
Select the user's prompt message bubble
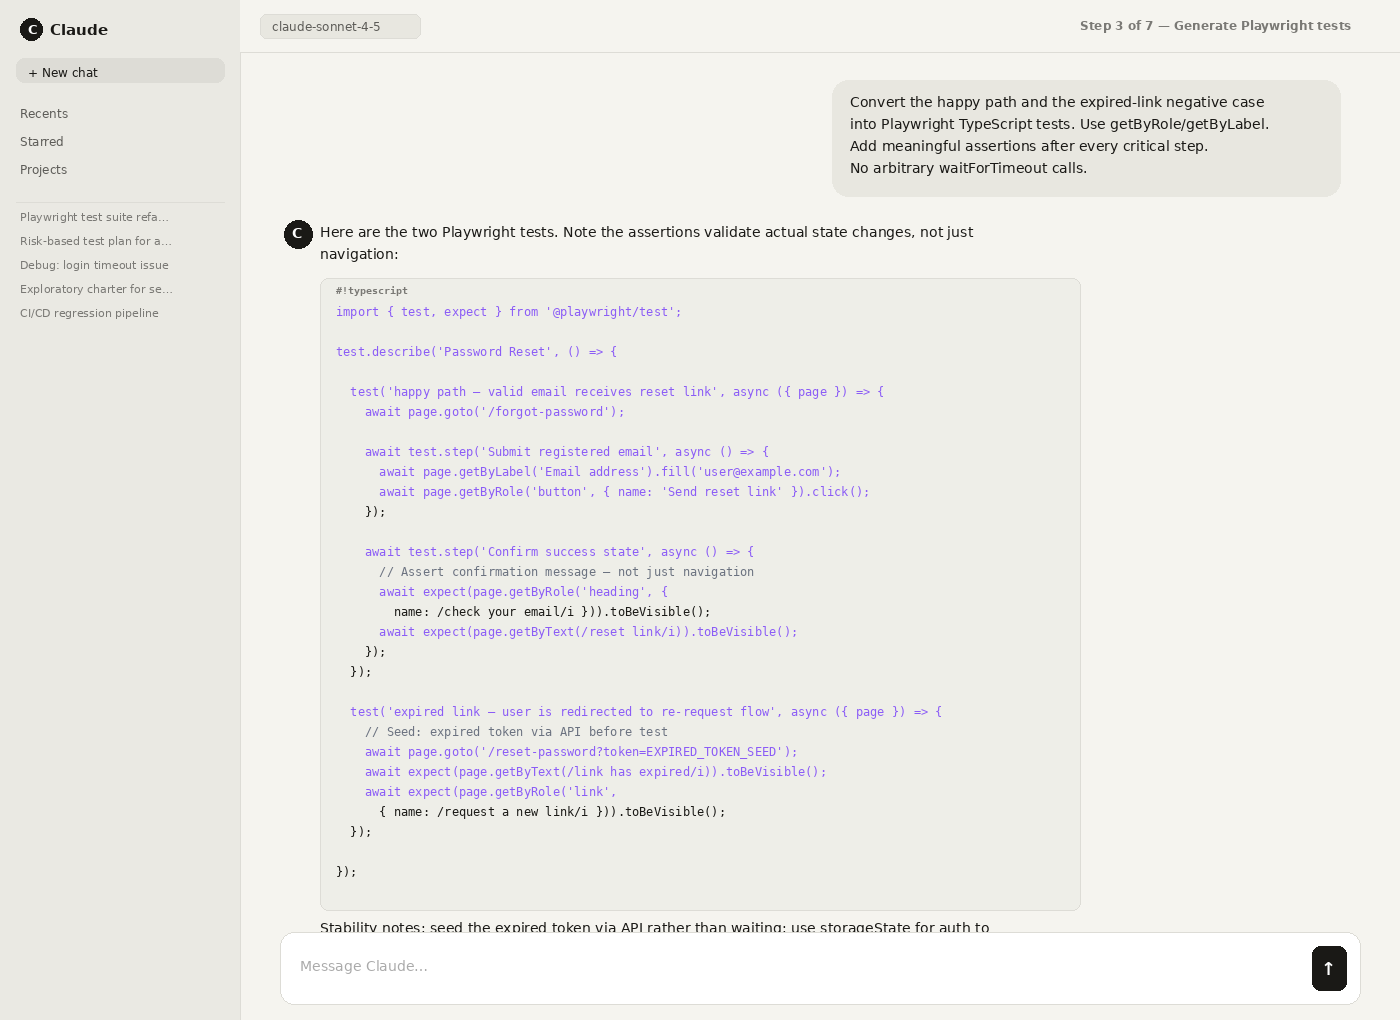pos(1086,135)
